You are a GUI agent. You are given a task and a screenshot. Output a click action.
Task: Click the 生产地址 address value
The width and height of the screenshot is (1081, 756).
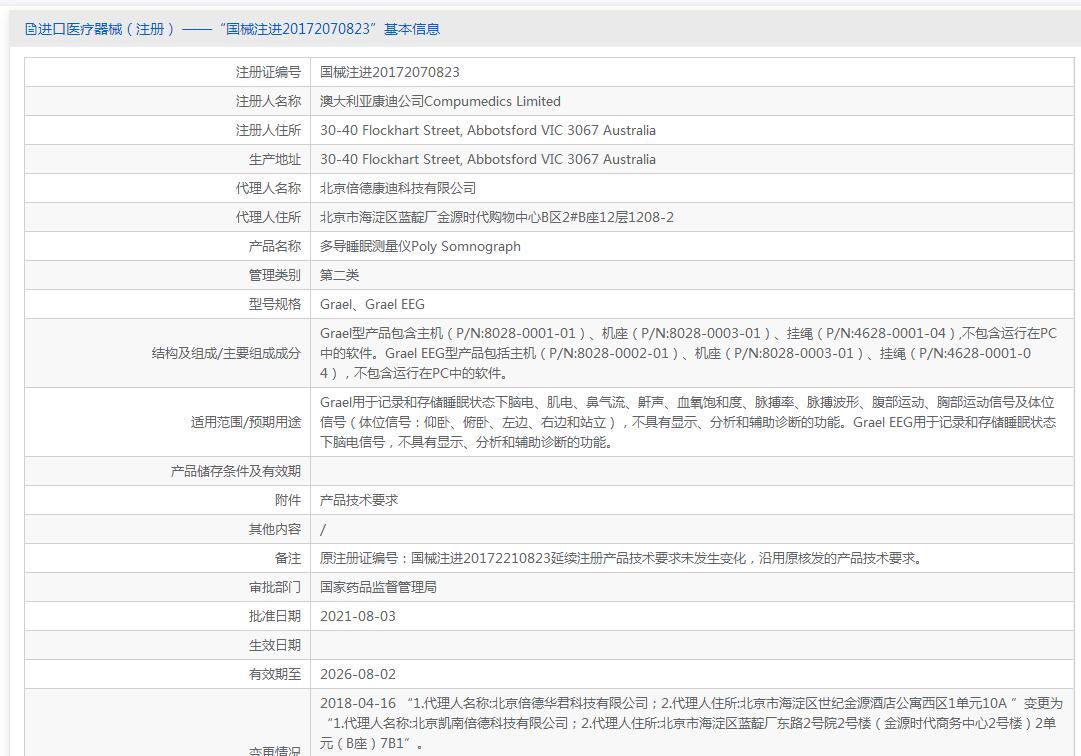(488, 159)
